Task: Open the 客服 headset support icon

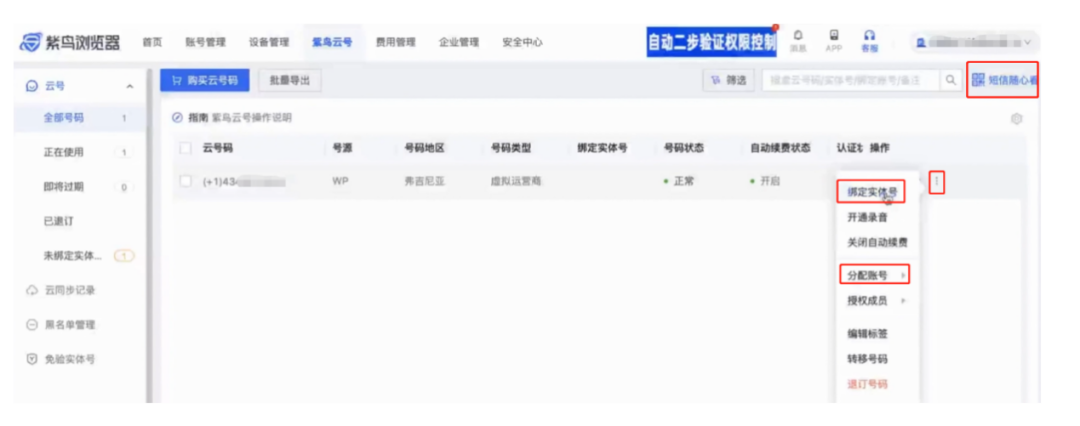Action: (870, 38)
